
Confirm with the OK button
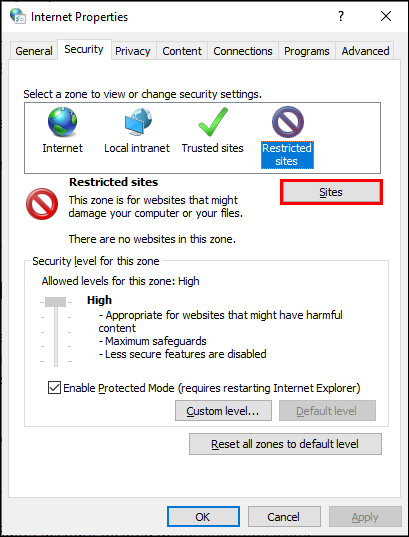coord(203,516)
